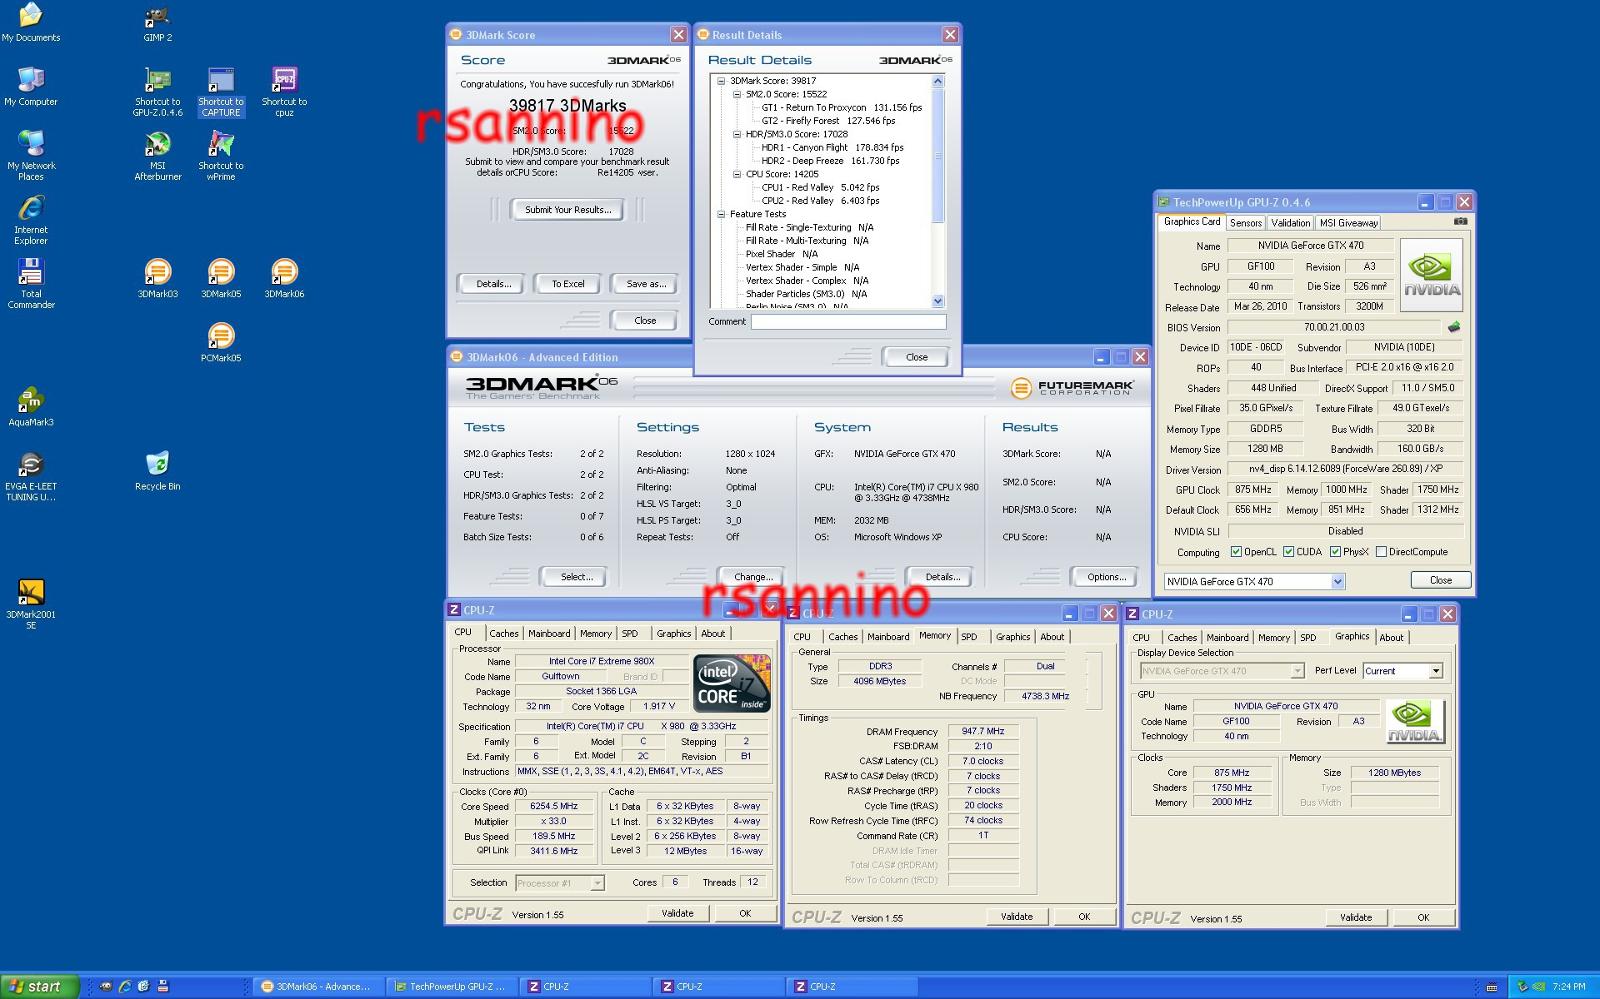Click the Comment input field

pyautogui.click(x=848, y=322)
